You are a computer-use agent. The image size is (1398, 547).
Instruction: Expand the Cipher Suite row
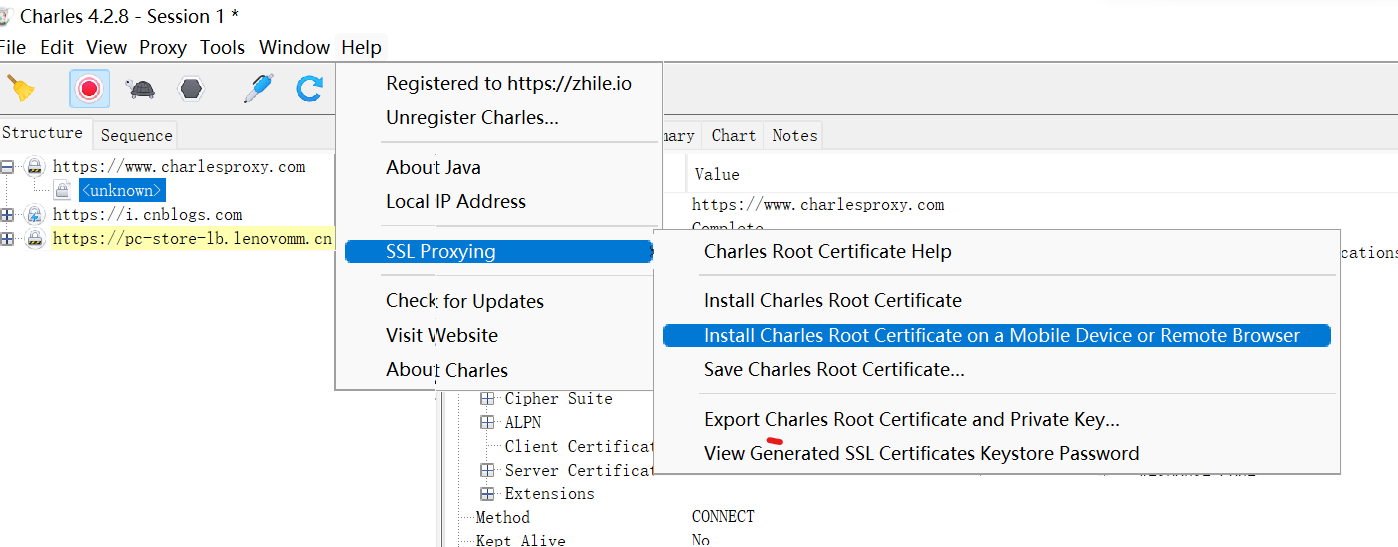(488, 398)
